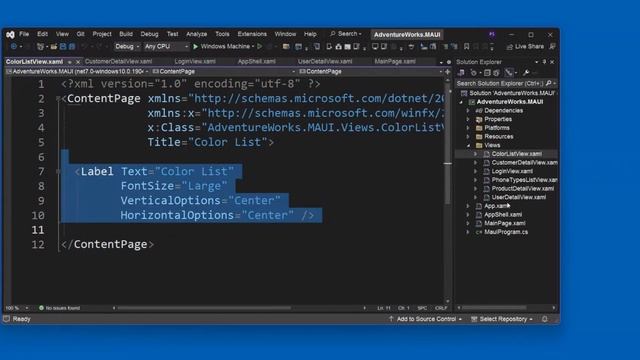Open the Window menu
Viewport: 640px width, 360px height.
(x=285, y=34)
